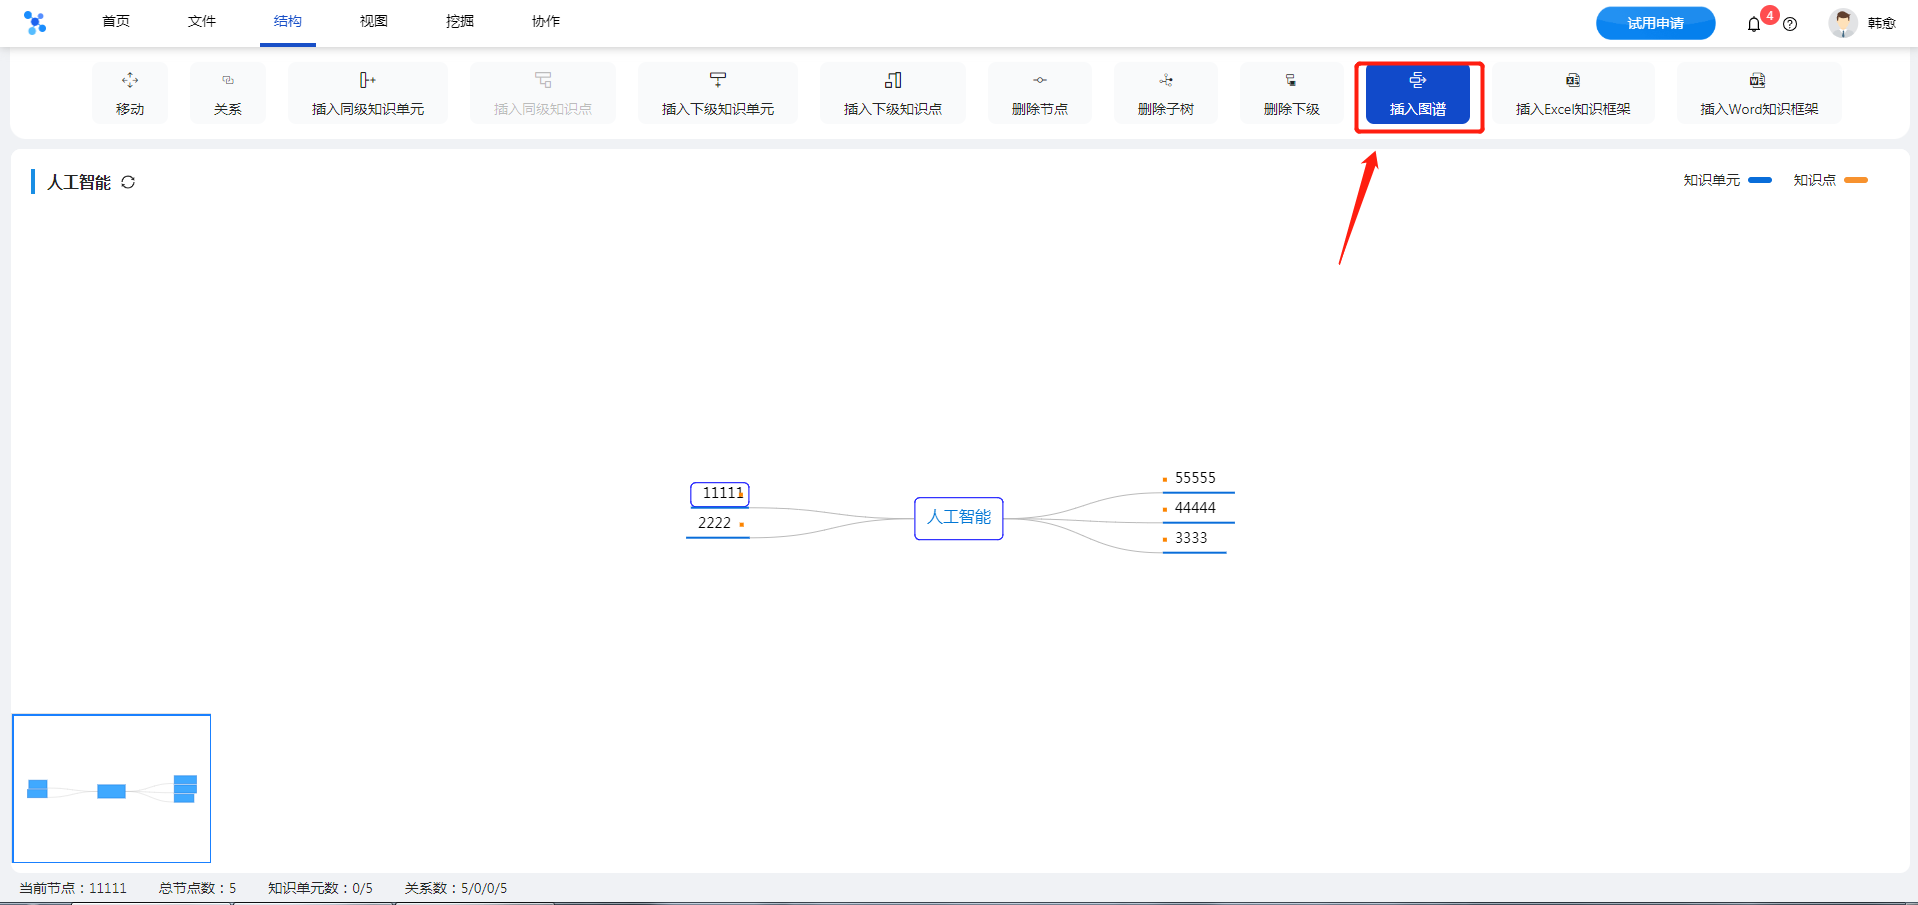Image resolution: width=1918 pixels, height=905 pixels.
Task: Click the user avatar picture
Action: click(x=1843, y=22)
